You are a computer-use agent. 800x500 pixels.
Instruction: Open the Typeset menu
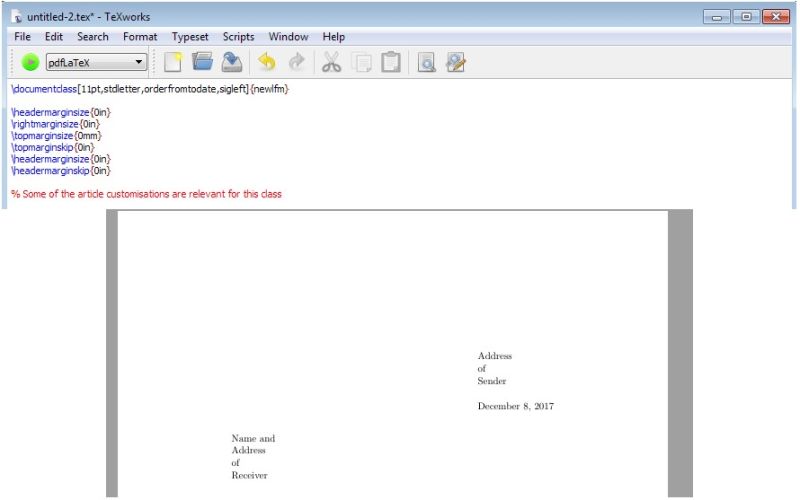click(x=190, y=37)
